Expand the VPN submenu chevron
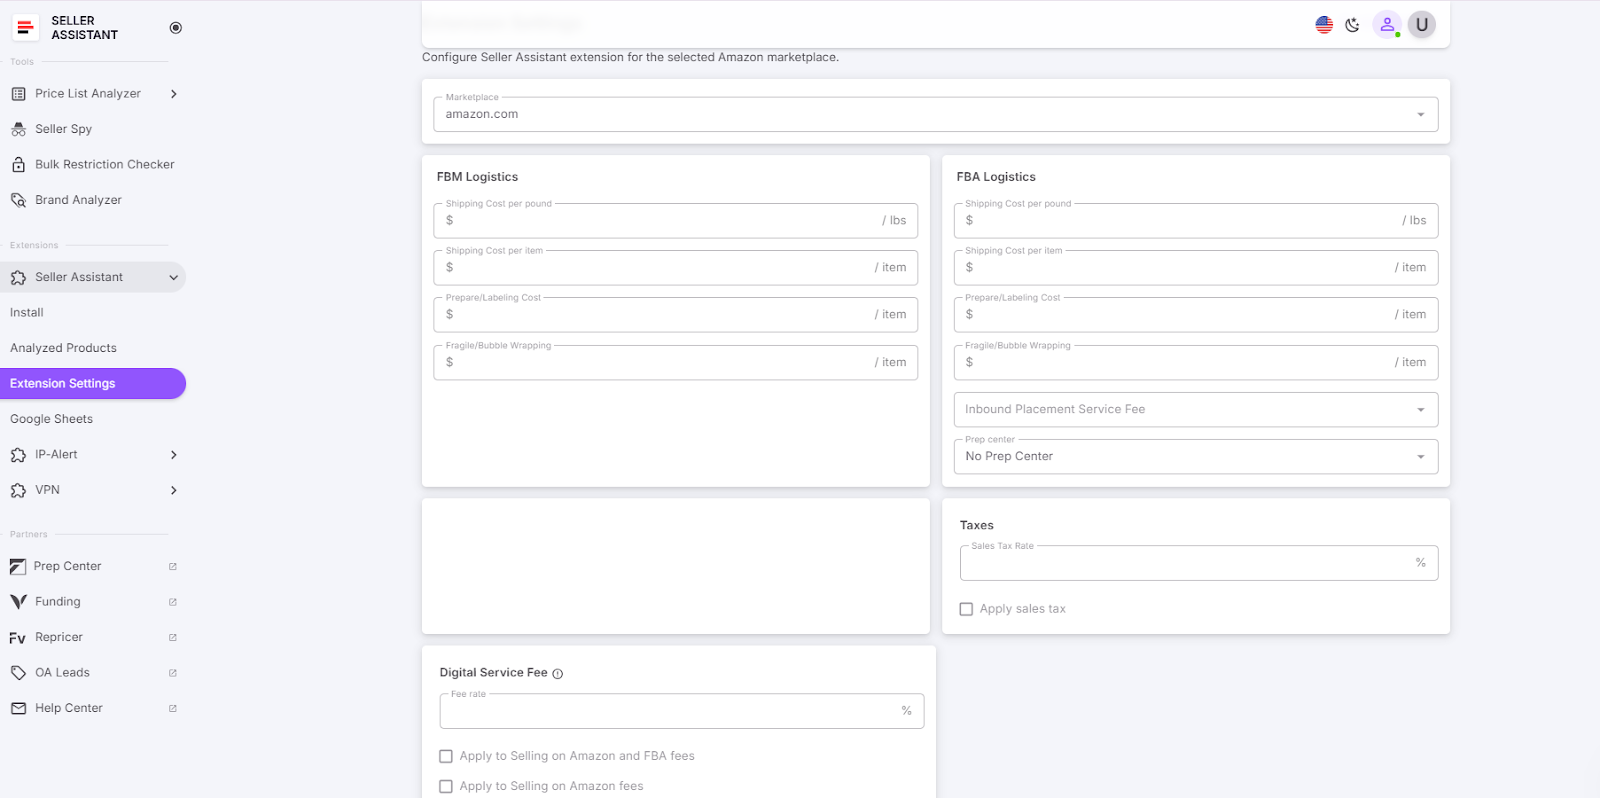This screenshot has width=1600, height=798. coord(174,491)
